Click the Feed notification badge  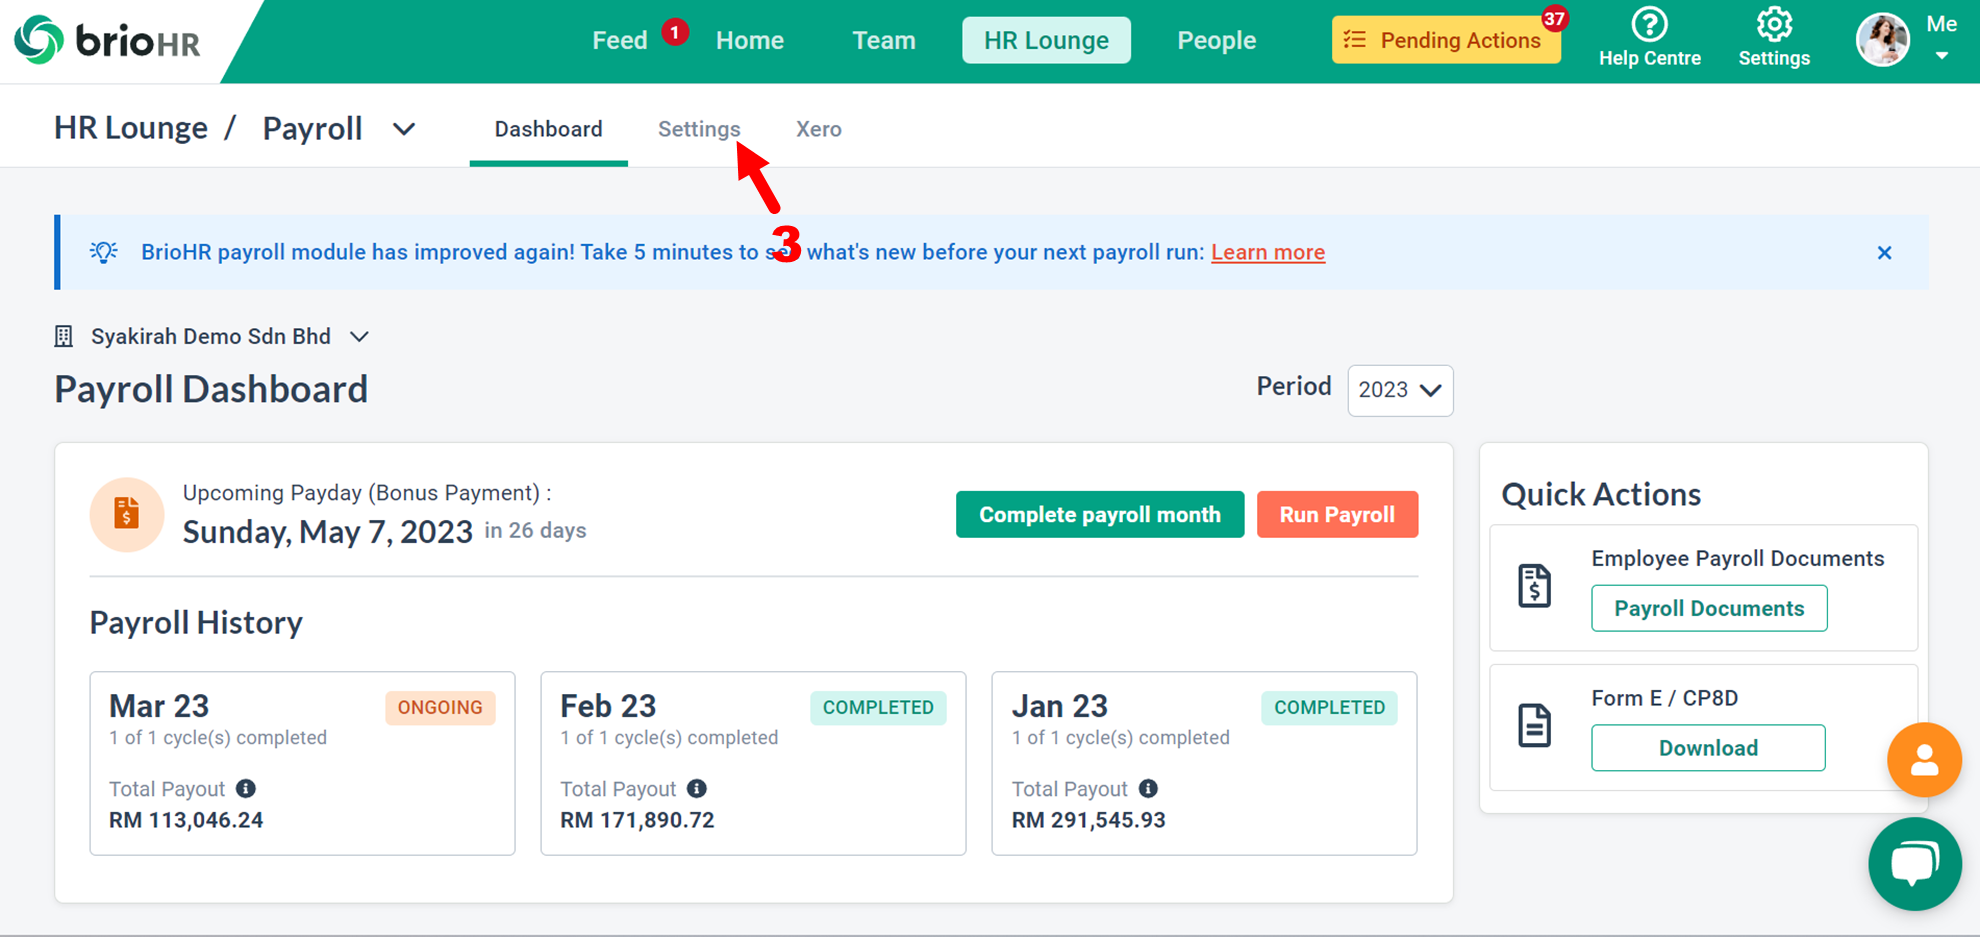675,32
